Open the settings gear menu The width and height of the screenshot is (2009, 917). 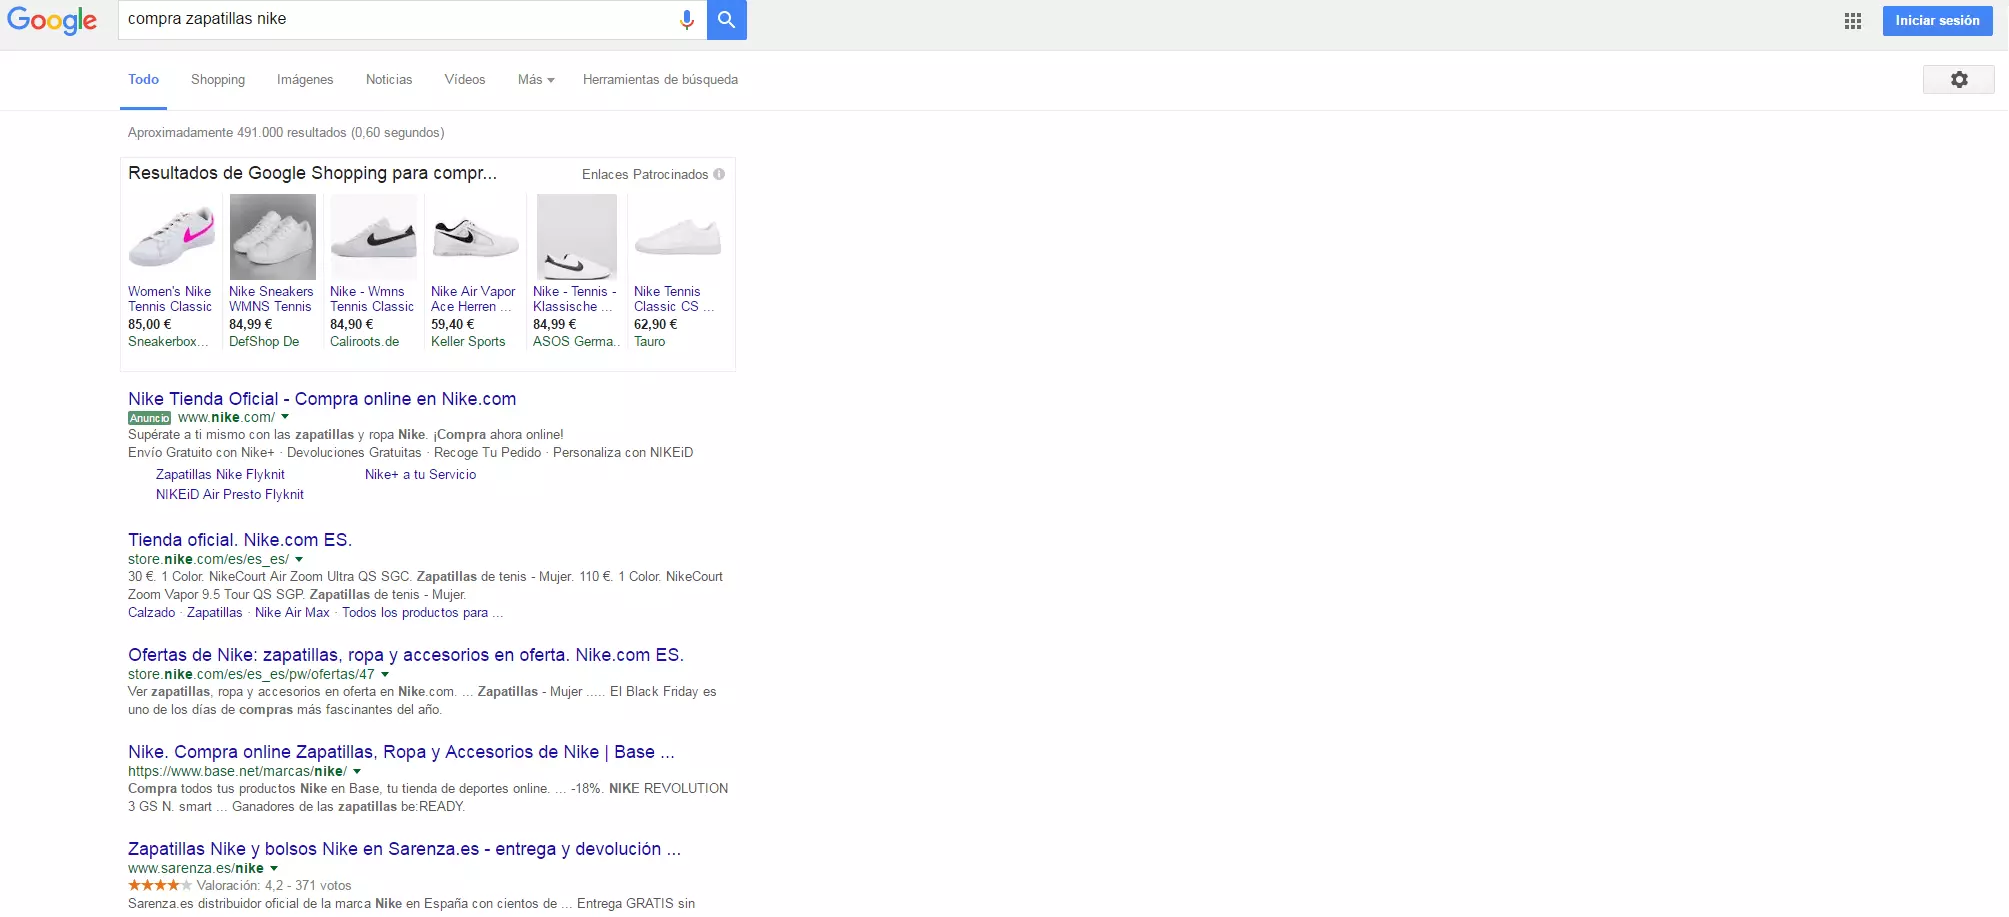1958,79
